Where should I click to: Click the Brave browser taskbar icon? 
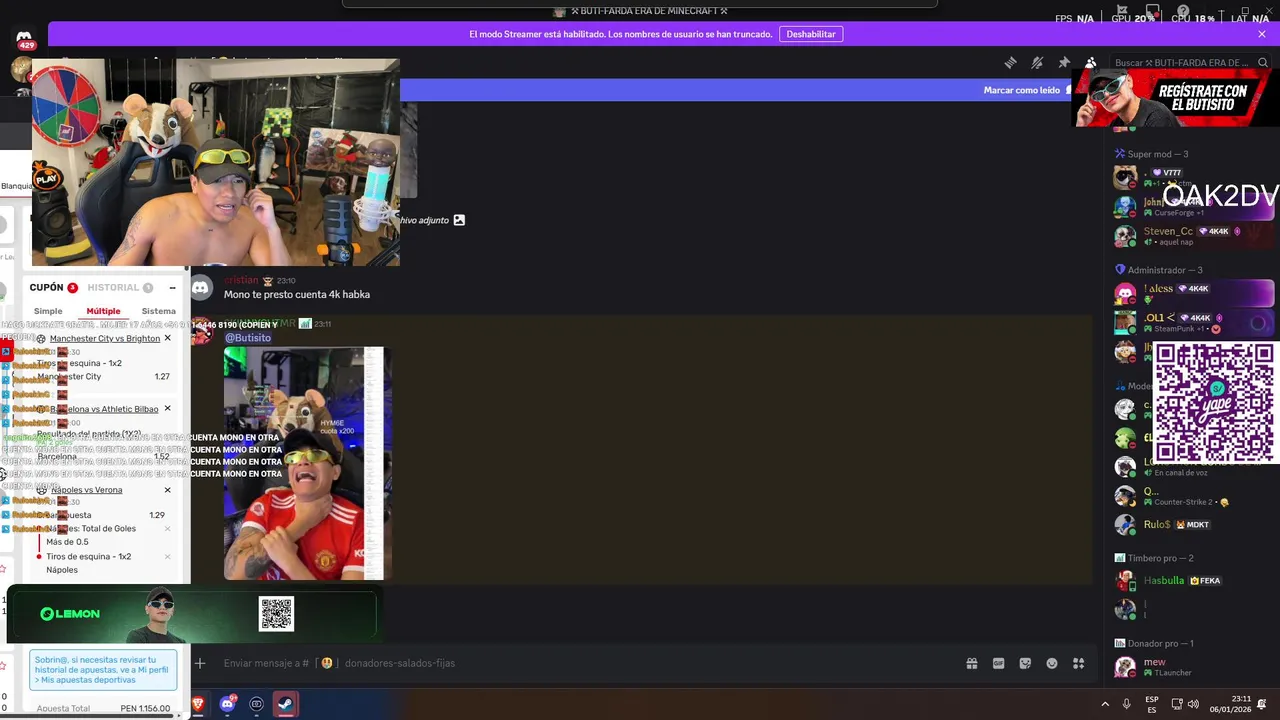[x=198, y=704]
